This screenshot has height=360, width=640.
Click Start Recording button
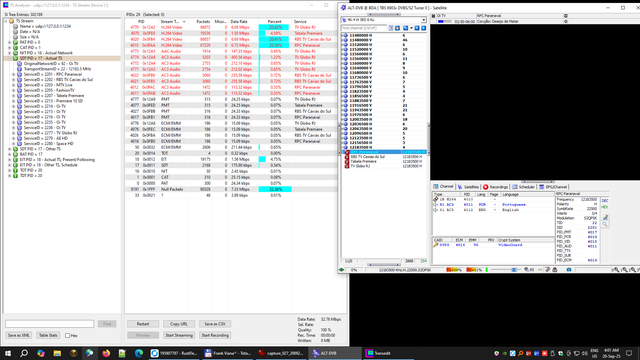coord(215,335)
